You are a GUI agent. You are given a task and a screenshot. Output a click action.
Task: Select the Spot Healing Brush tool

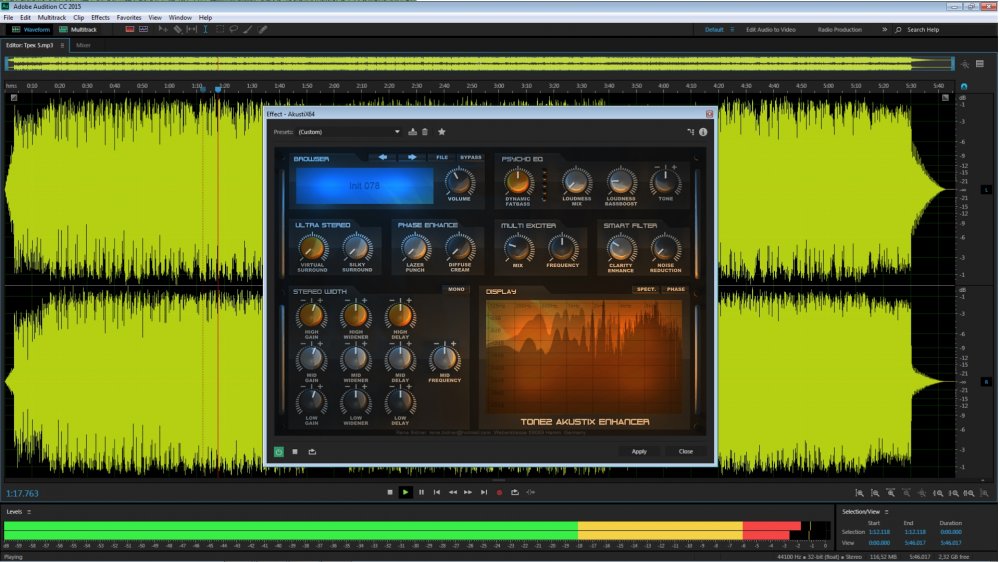[x=262, y=29]
